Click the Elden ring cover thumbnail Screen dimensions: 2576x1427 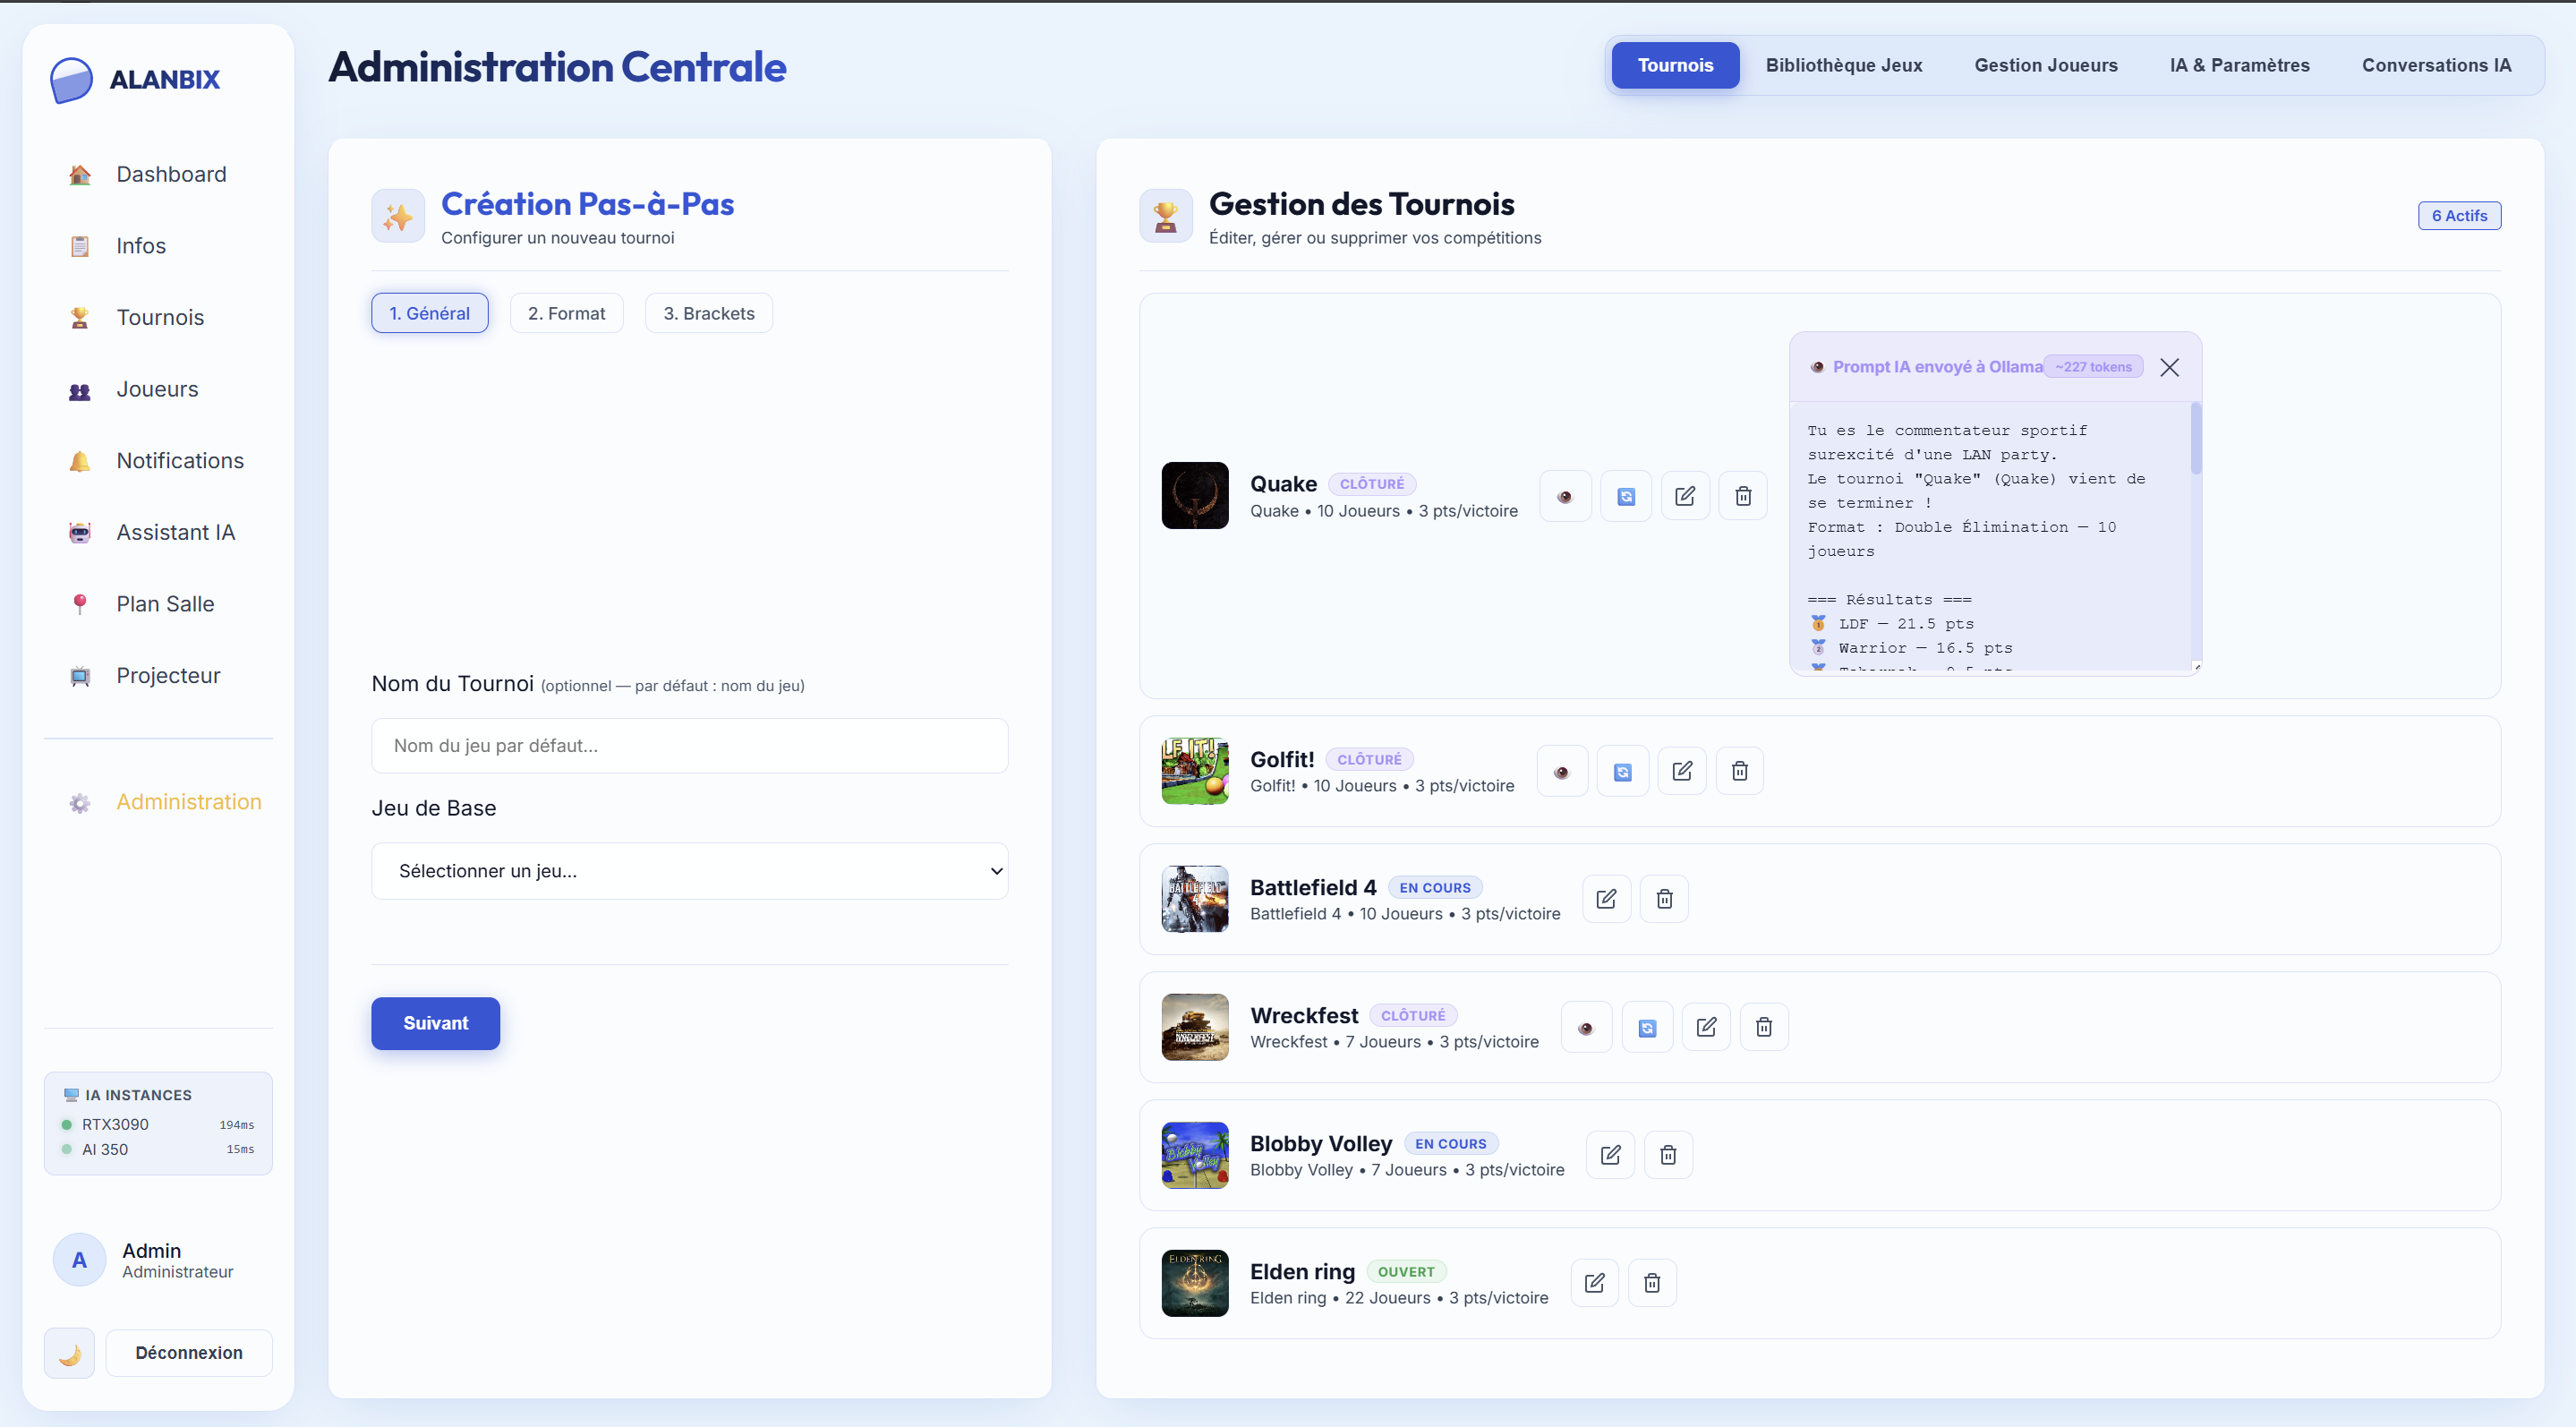coord(1195,1283)
